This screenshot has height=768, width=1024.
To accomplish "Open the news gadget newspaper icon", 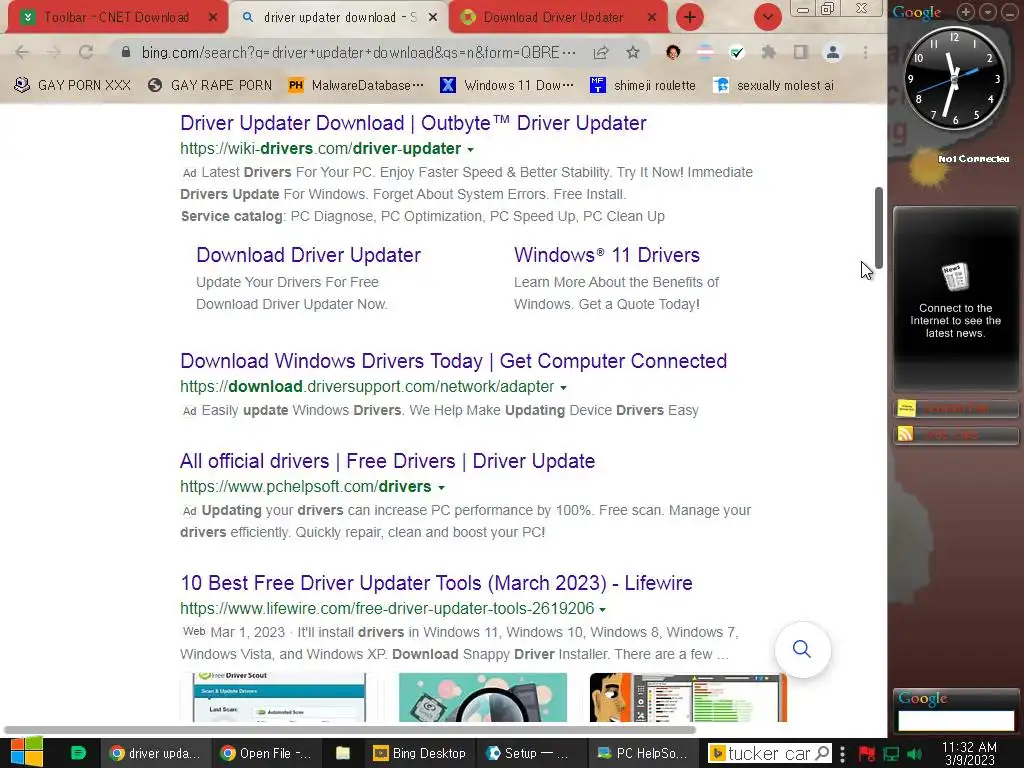I will [x=955, y=278].
